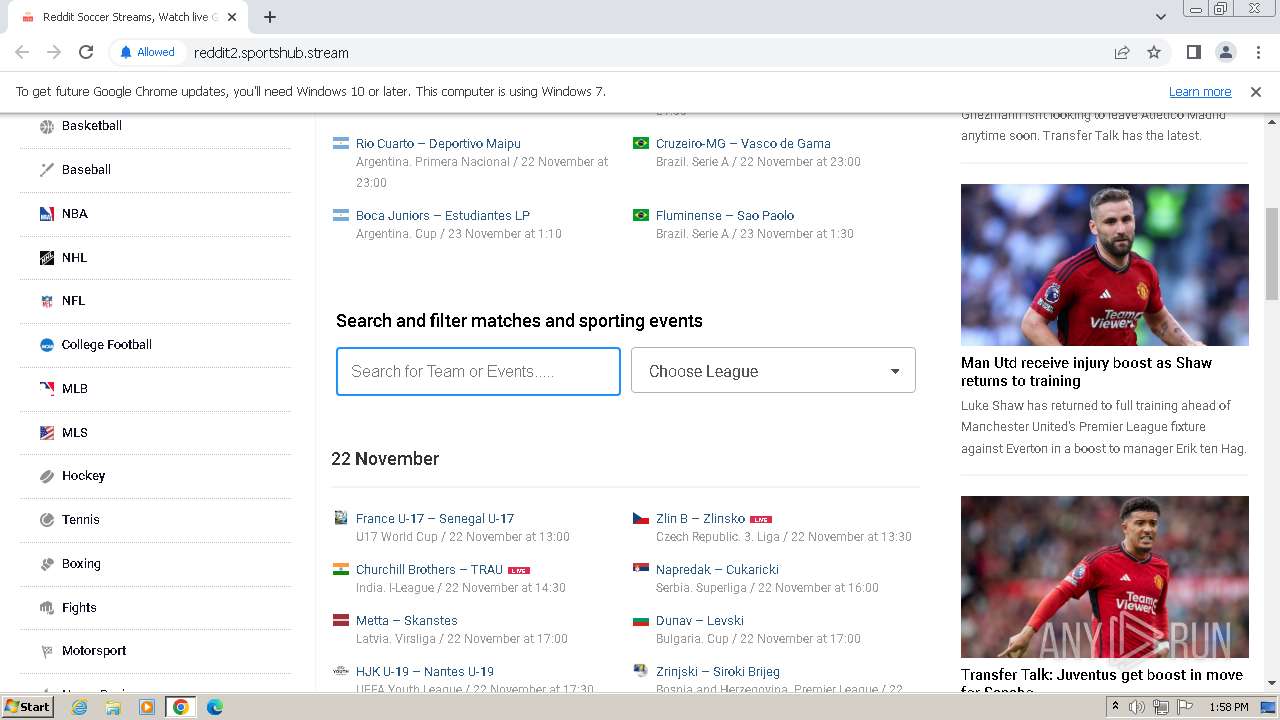Click the Baseball bat icon in sidebar
This screenshot has height=720, width=1280.
(x=47, y=170)
